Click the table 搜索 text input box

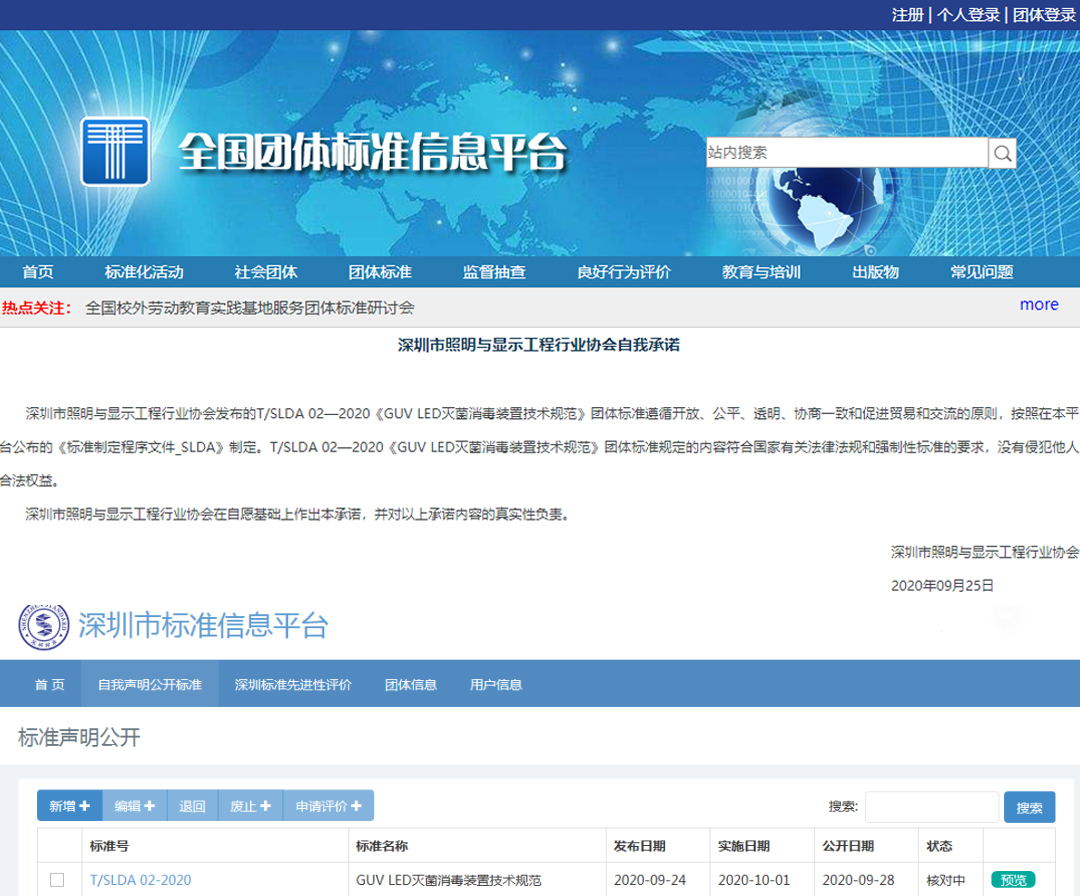point(931,807)
